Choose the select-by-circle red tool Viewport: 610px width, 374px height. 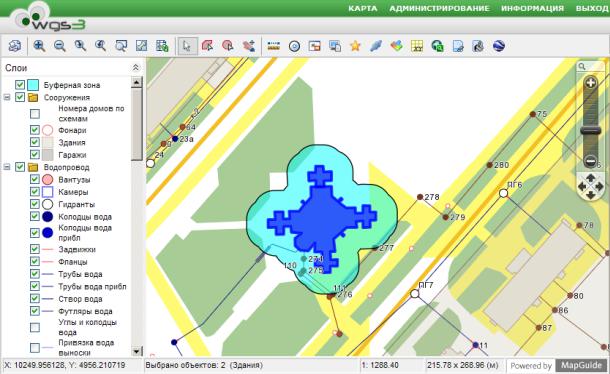click(228, 46)
